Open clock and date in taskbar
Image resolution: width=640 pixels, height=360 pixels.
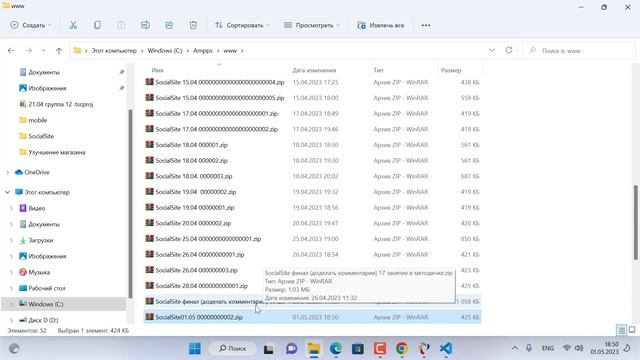point(604,348)
